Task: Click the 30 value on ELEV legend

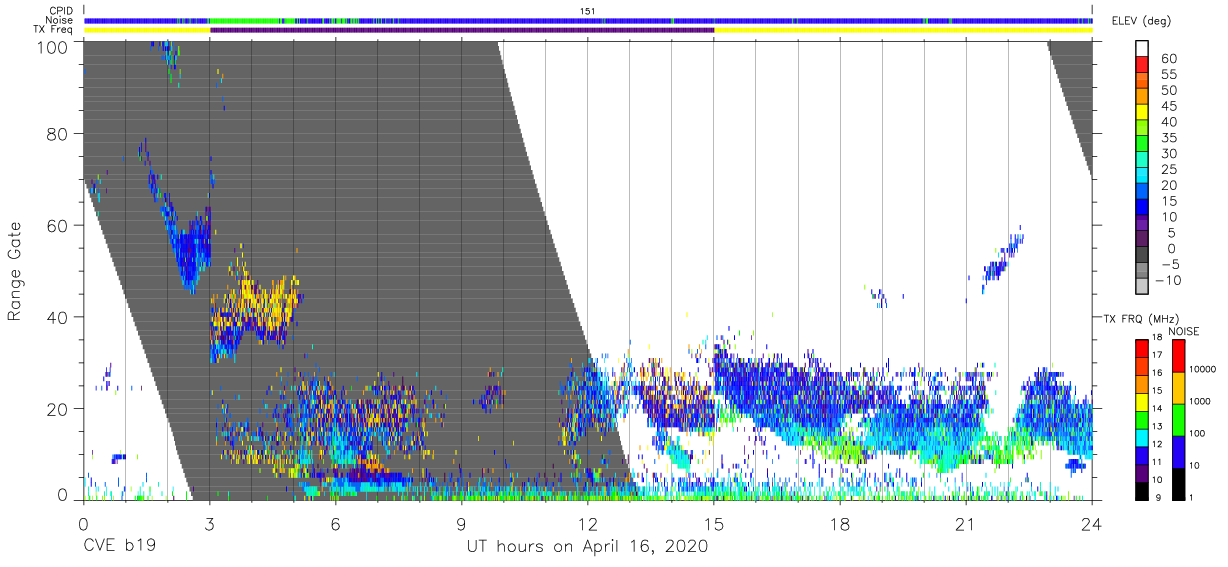Action: coord(1168,154)
